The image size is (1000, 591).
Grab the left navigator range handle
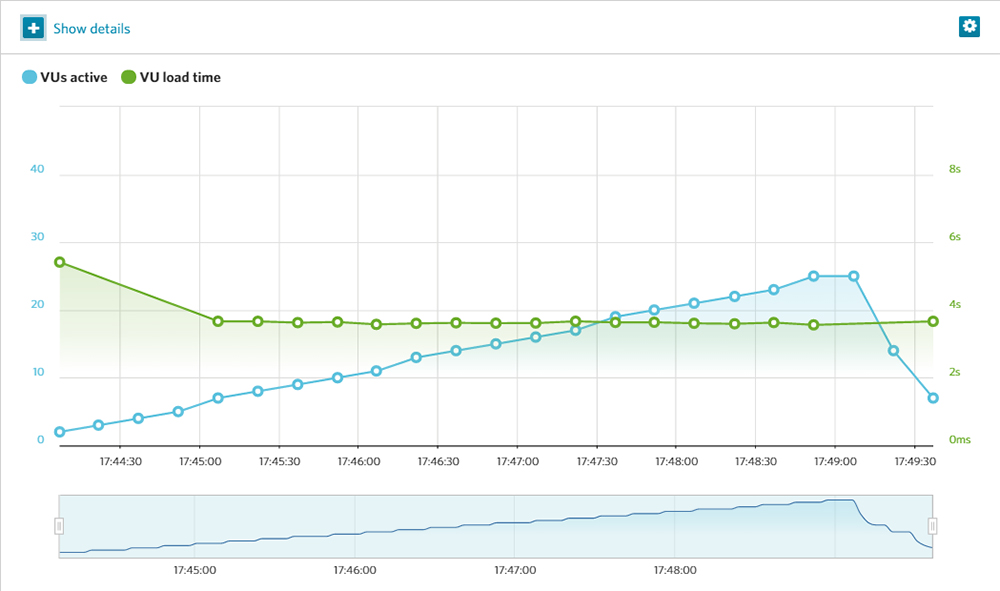coord(59,526)
